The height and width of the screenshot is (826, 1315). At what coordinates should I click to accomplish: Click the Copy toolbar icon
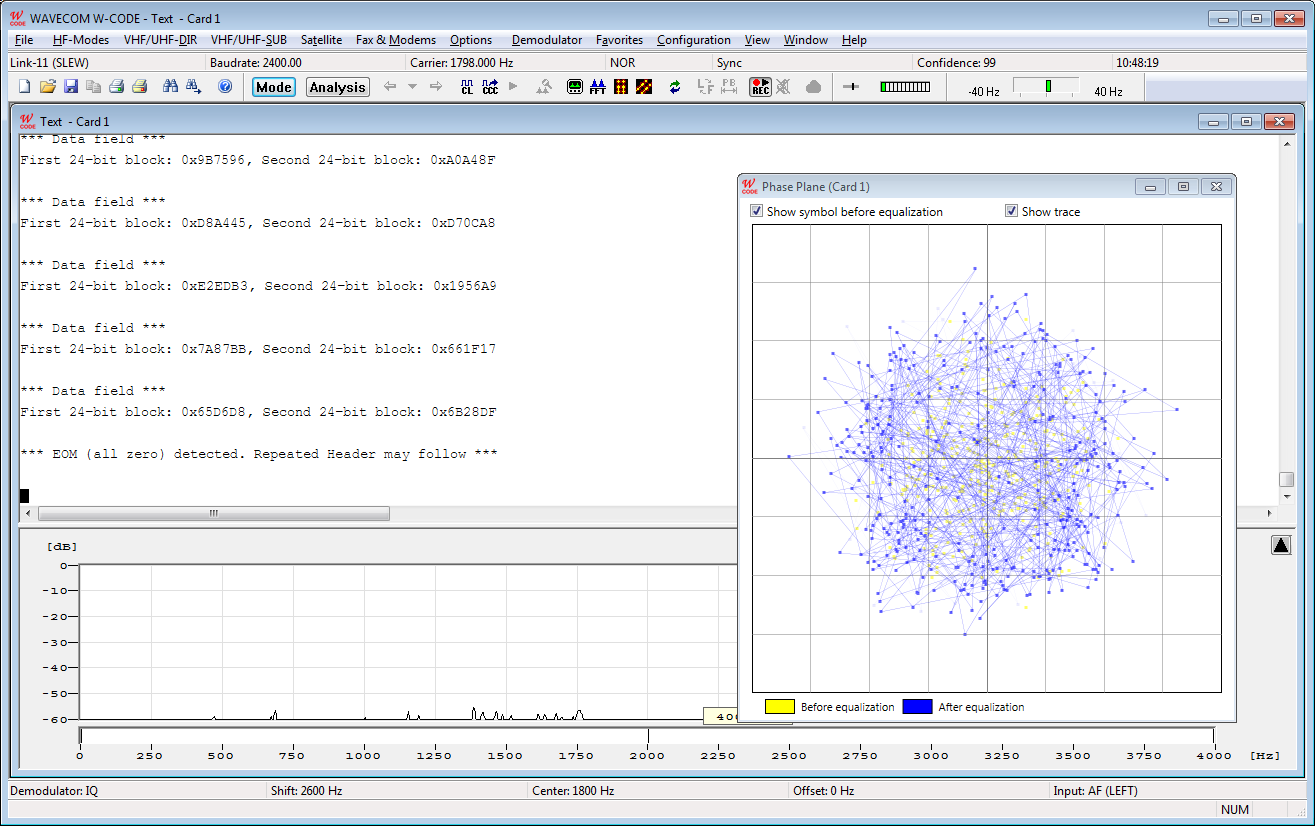point(94,87)
